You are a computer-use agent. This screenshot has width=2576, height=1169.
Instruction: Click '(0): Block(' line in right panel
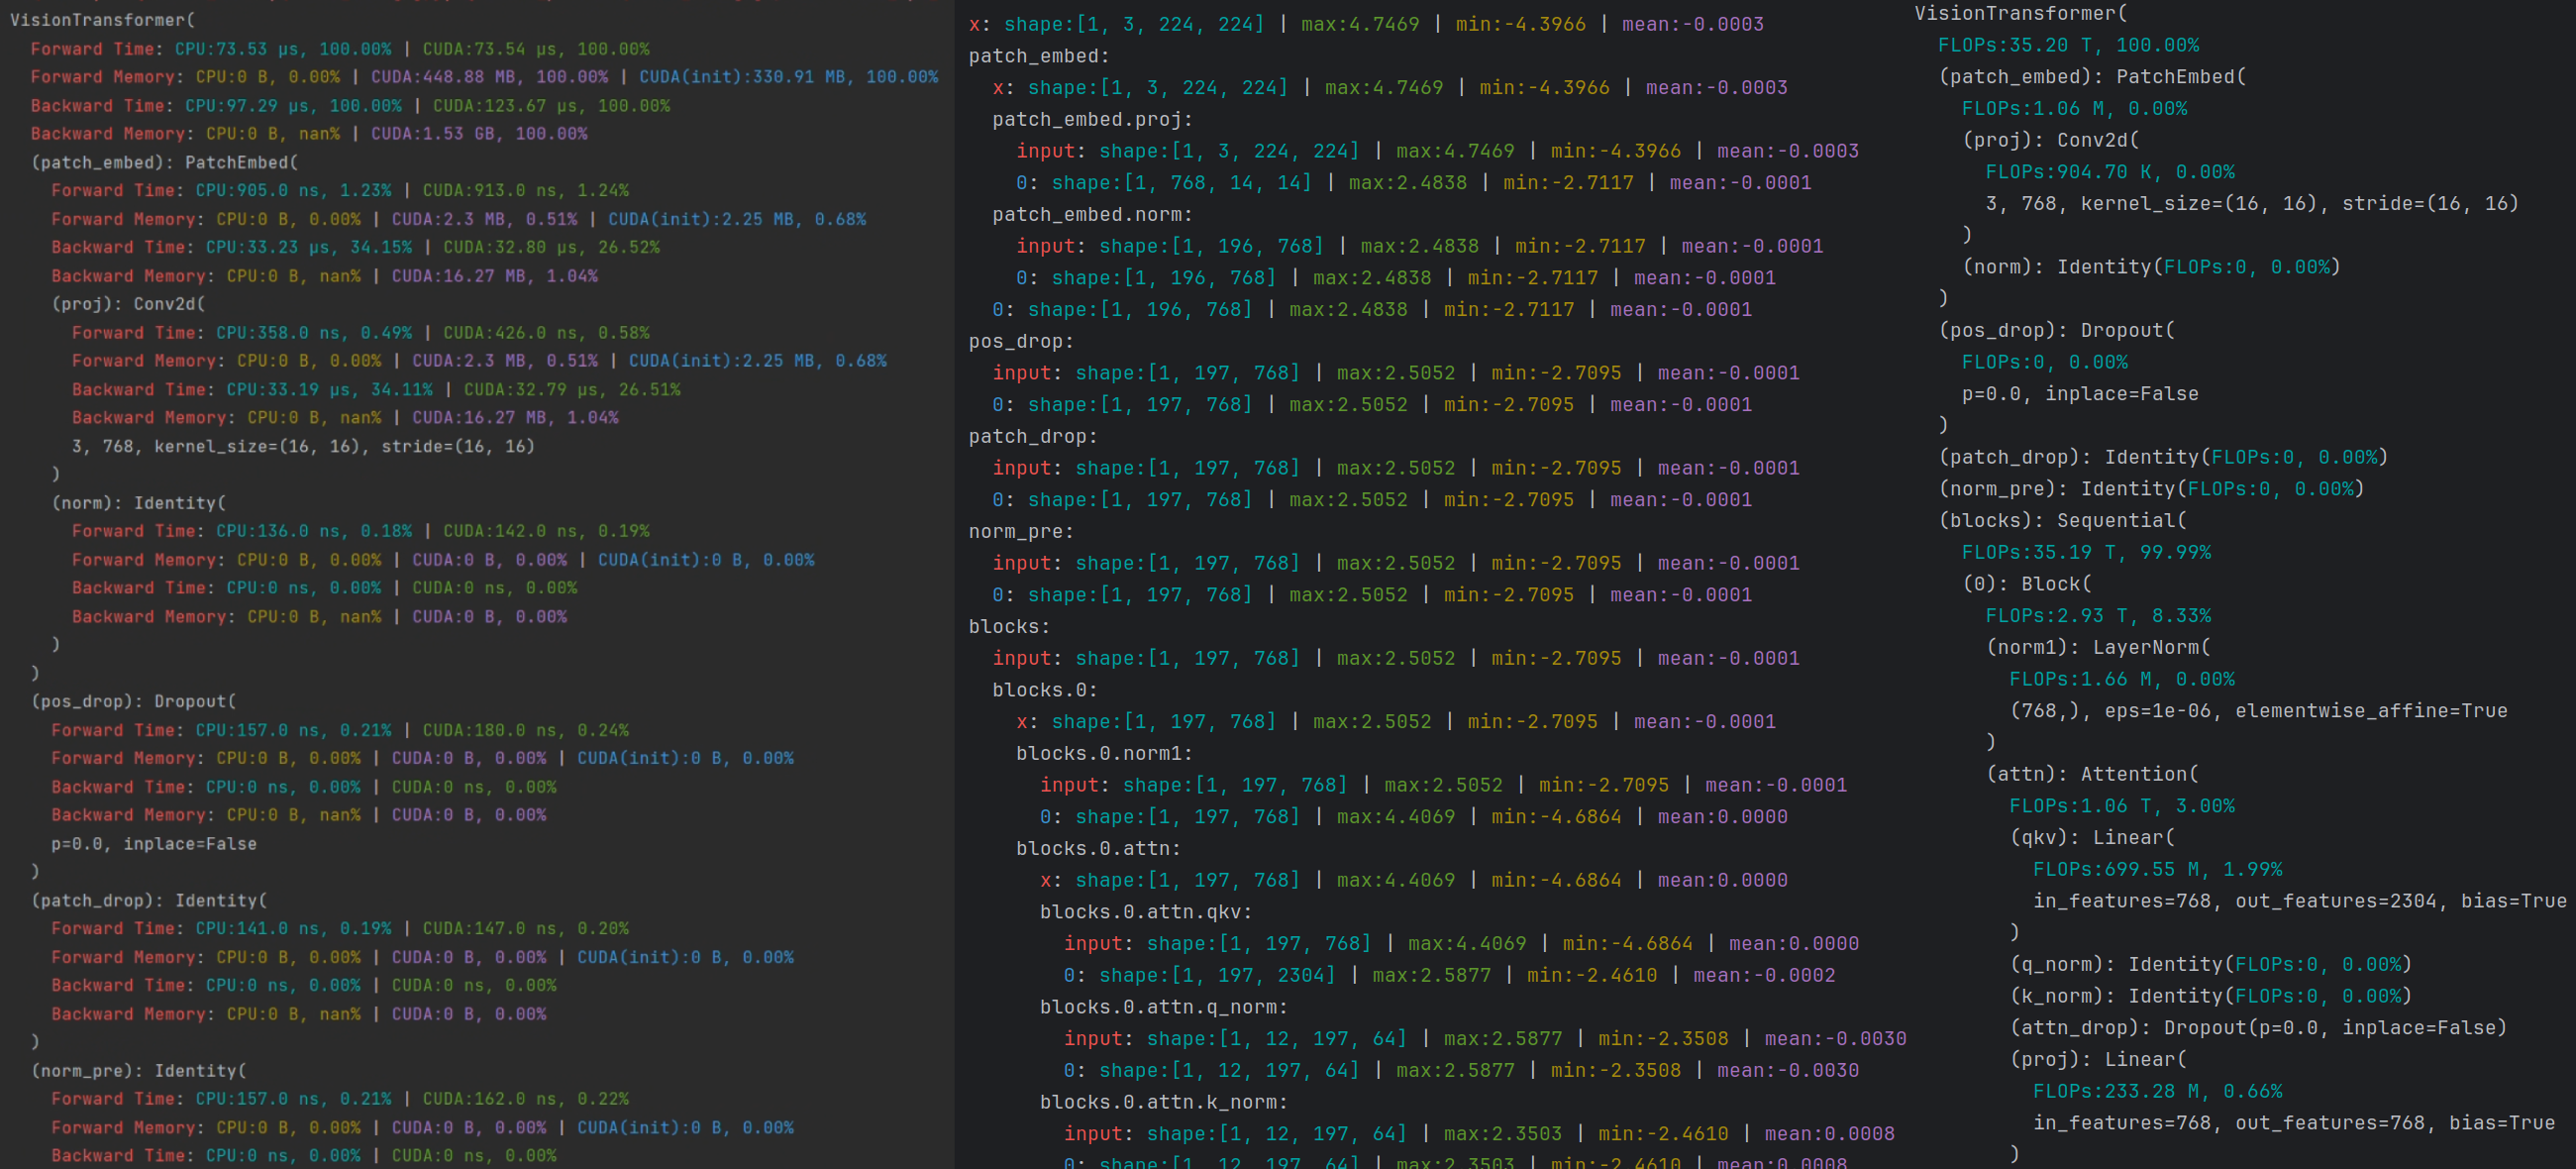[x=2026, y=583]
